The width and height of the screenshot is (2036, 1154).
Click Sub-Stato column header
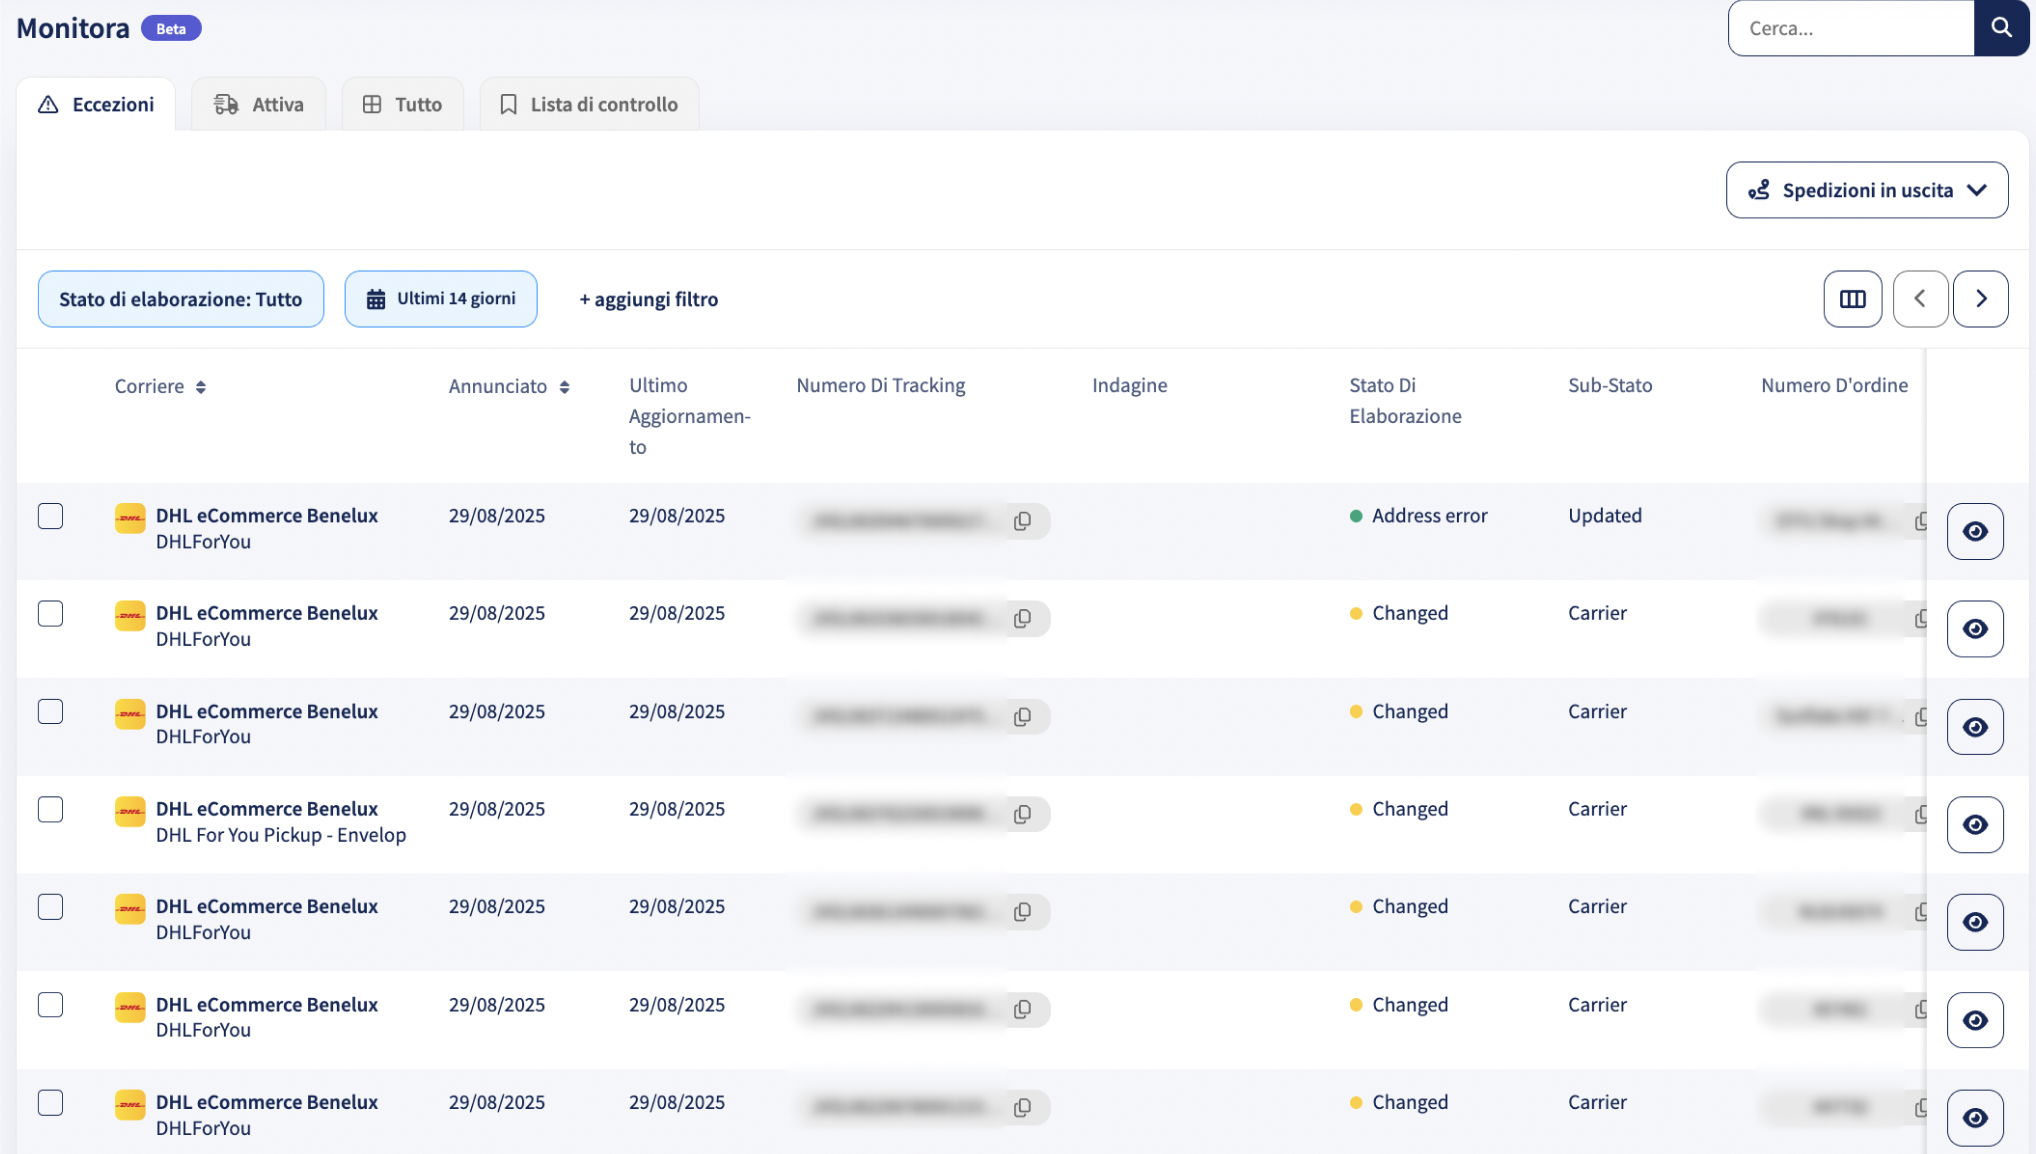1610,385
